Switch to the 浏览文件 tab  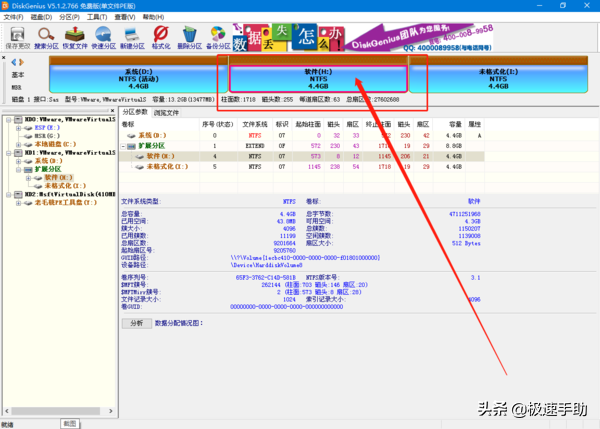166,113
